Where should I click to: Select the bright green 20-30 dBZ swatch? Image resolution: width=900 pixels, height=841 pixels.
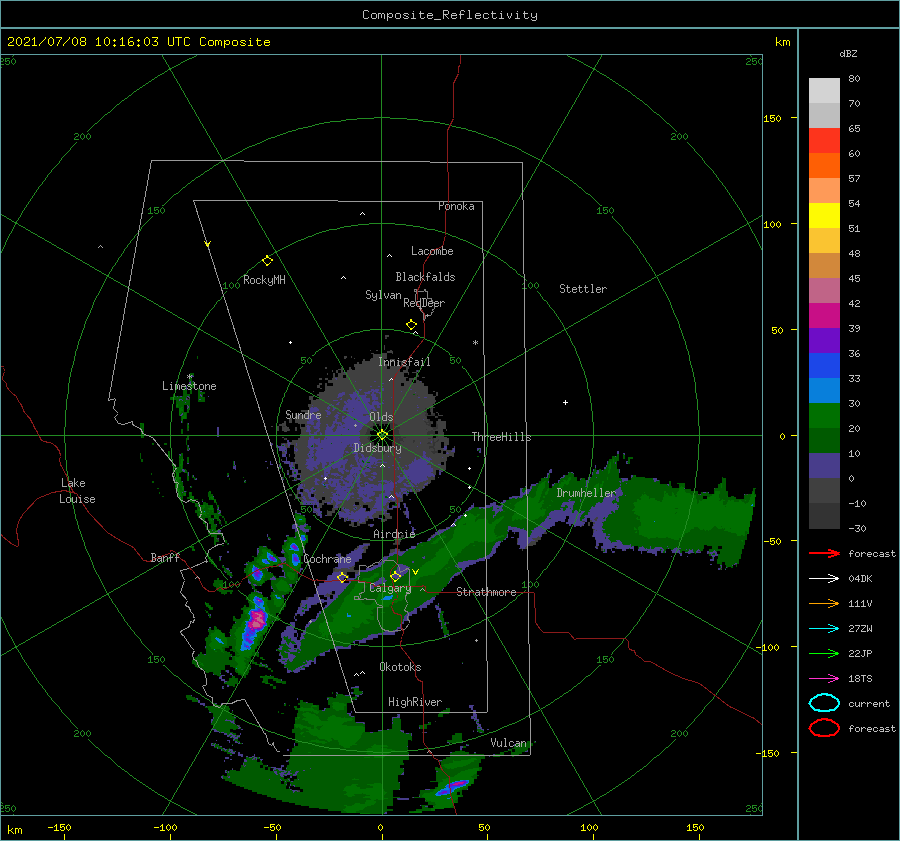point(824,415)
